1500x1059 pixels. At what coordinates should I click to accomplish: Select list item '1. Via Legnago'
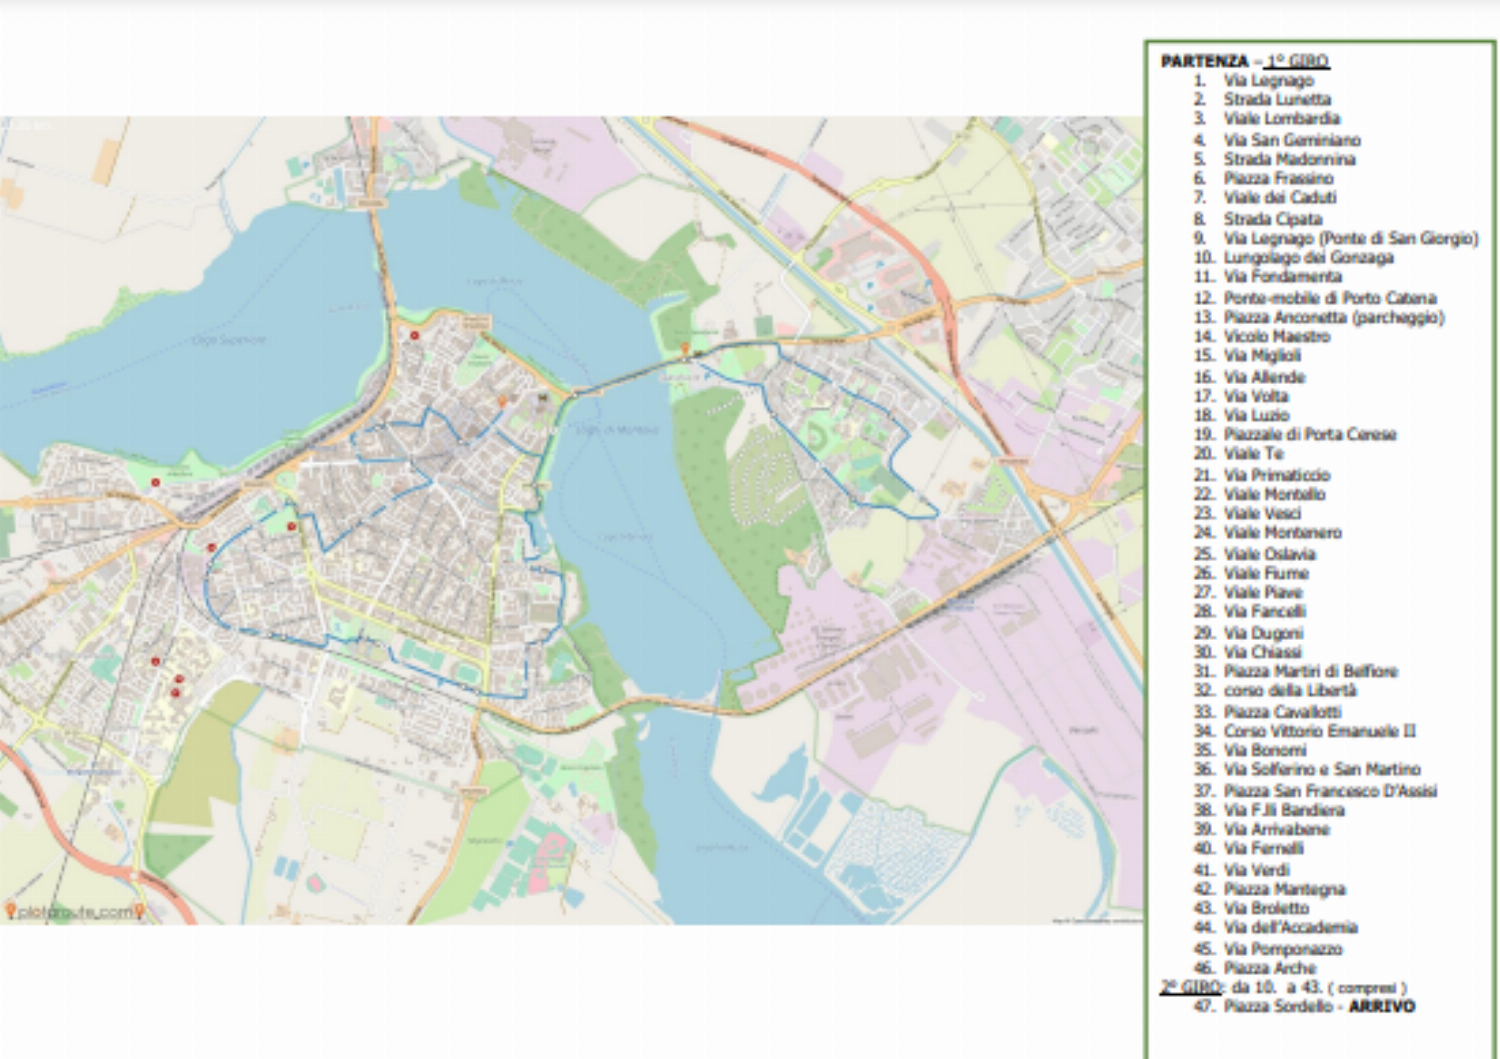click(1253, 80)
